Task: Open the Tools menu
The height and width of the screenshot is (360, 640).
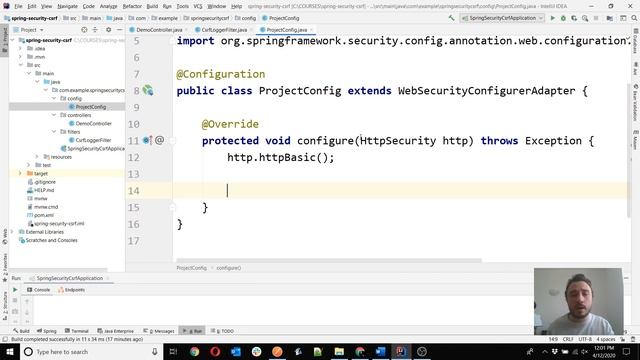Action: coord(182,7)
